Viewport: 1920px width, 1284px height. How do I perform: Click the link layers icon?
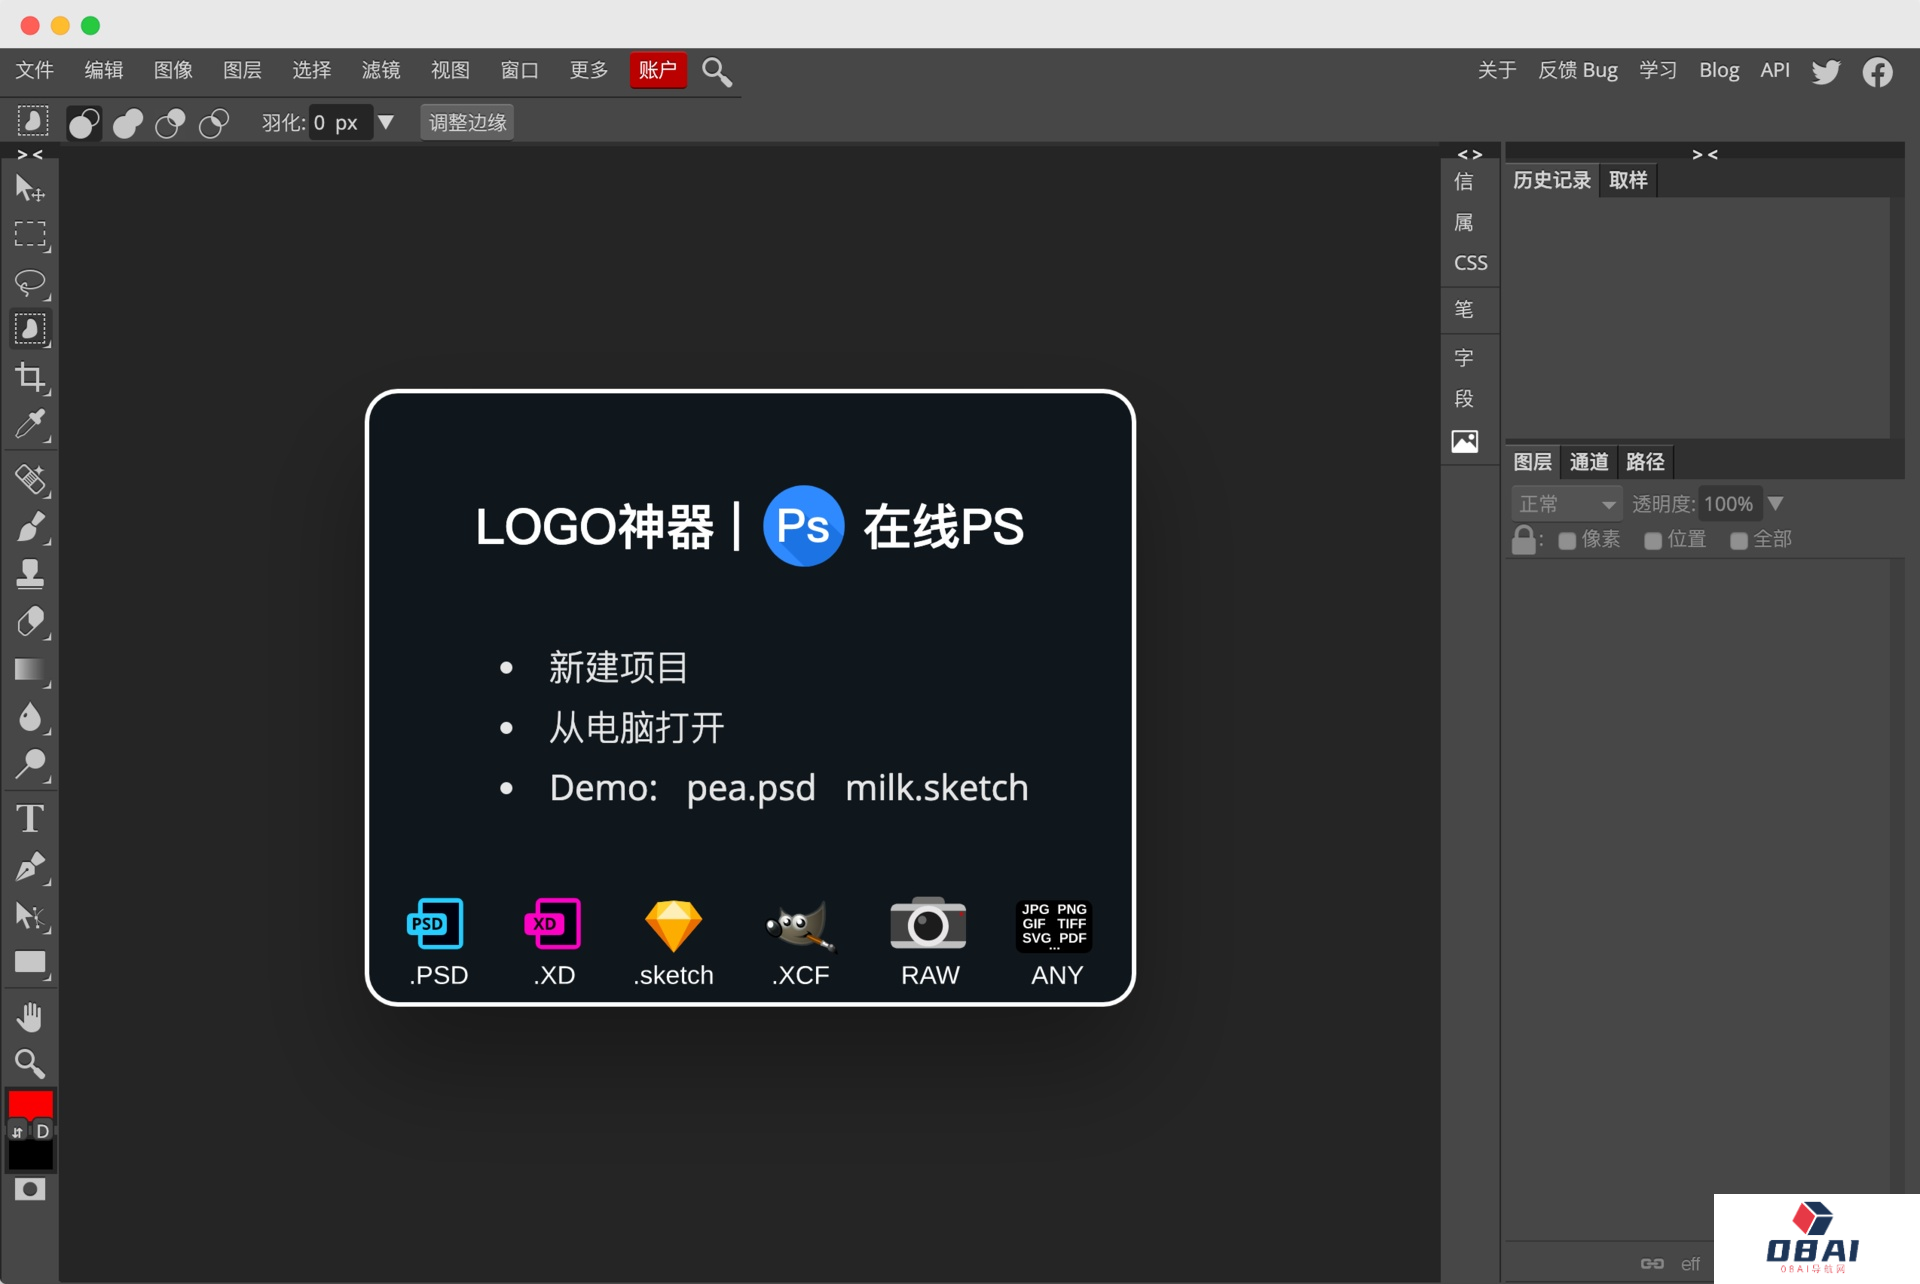[1652, 1264]
